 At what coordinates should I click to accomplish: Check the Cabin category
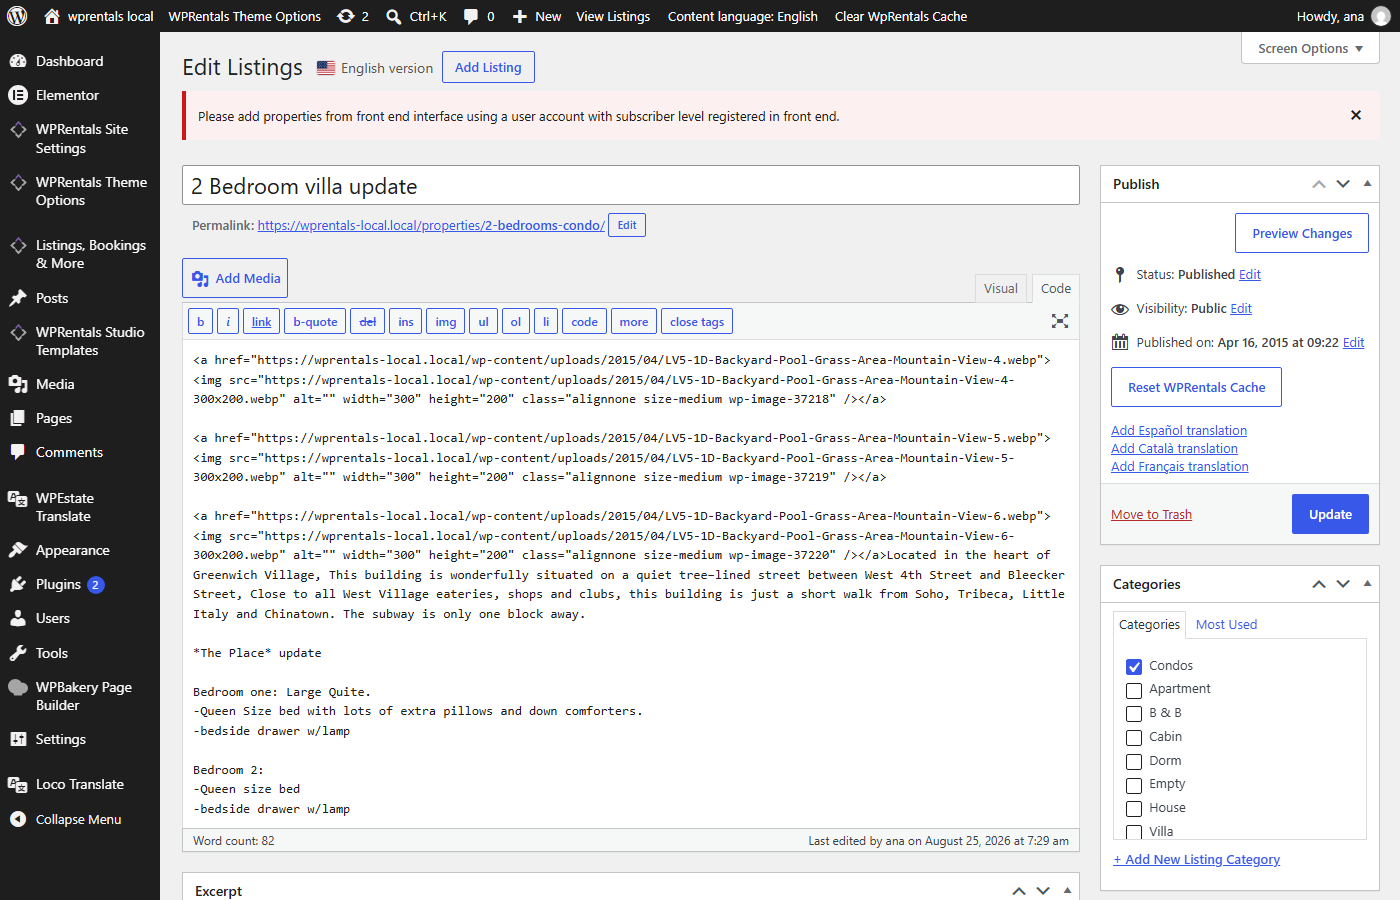pos(1134,738)
